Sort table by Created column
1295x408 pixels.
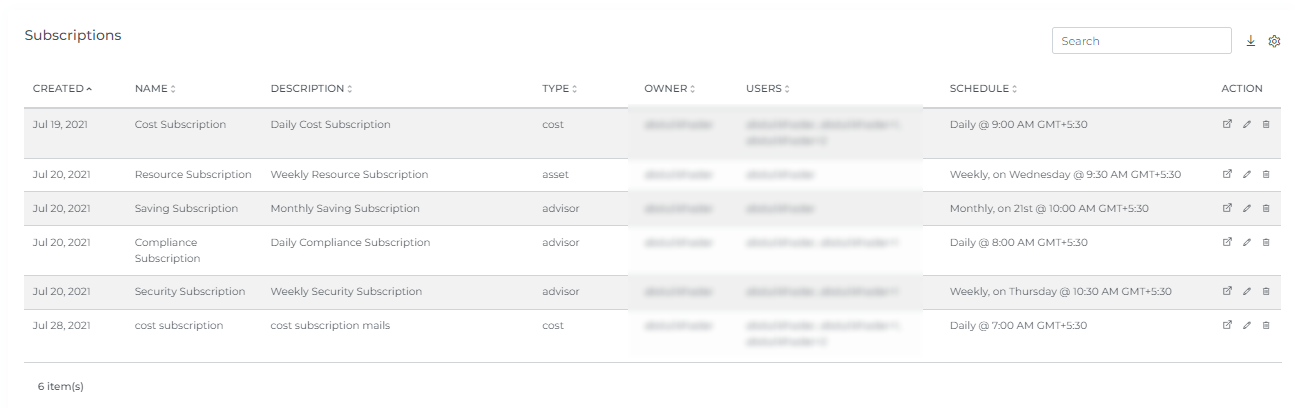[62, 89]
